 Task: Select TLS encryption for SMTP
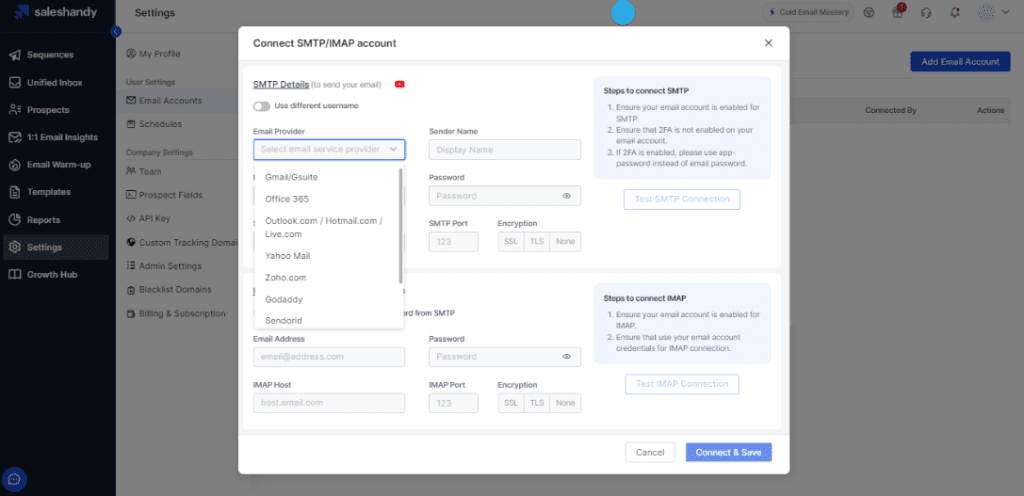(537, 241)
